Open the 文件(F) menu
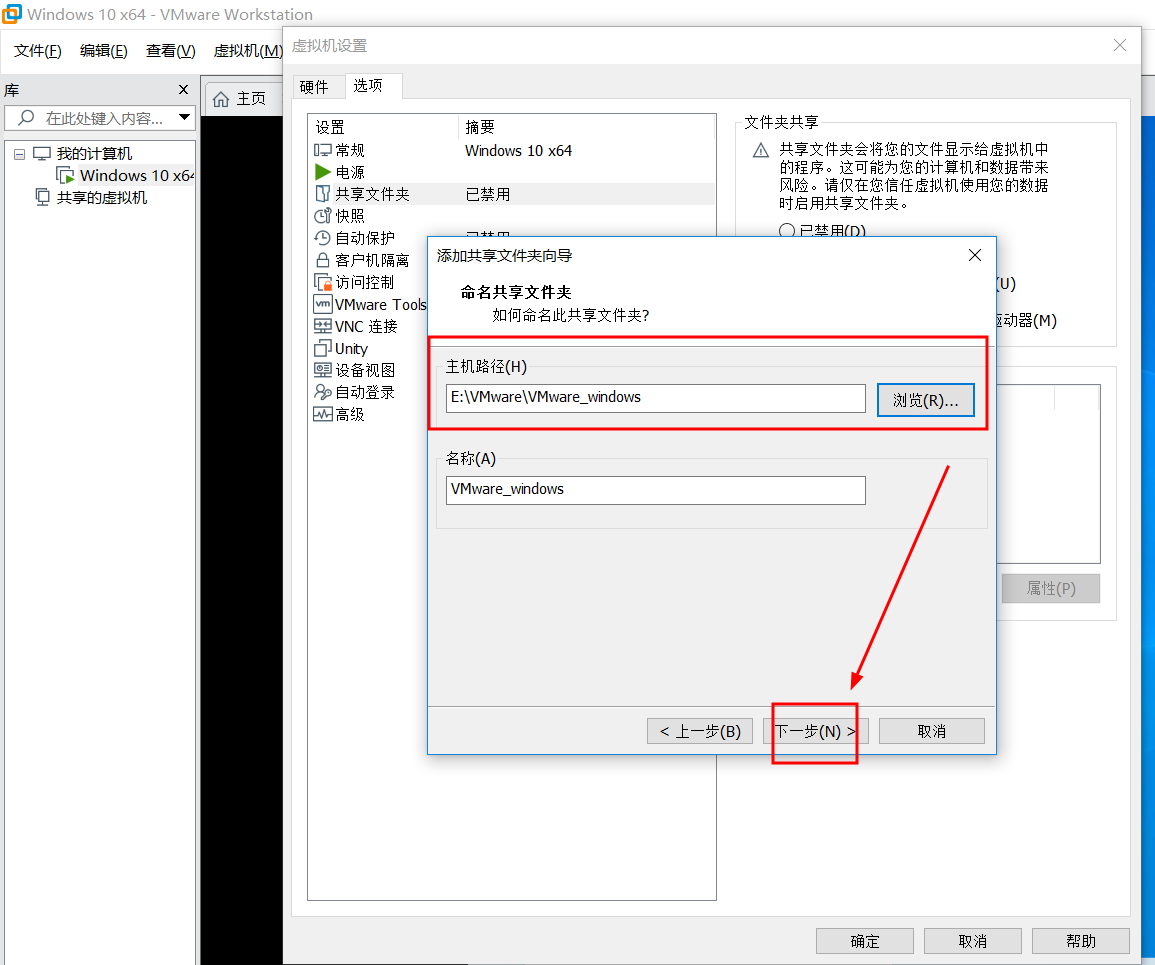Screen dimensions: 1155x965 pyautogui.click(x=38, y=51)
